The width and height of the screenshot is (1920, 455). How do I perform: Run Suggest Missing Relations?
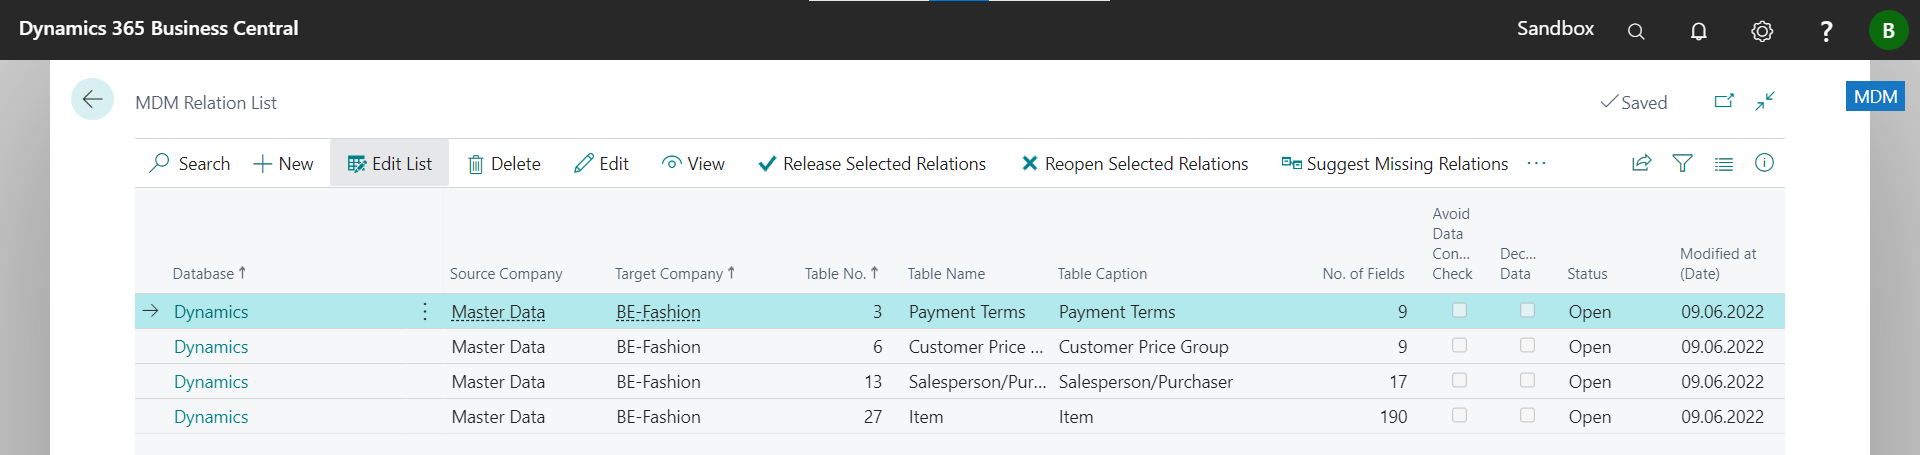1395,163
